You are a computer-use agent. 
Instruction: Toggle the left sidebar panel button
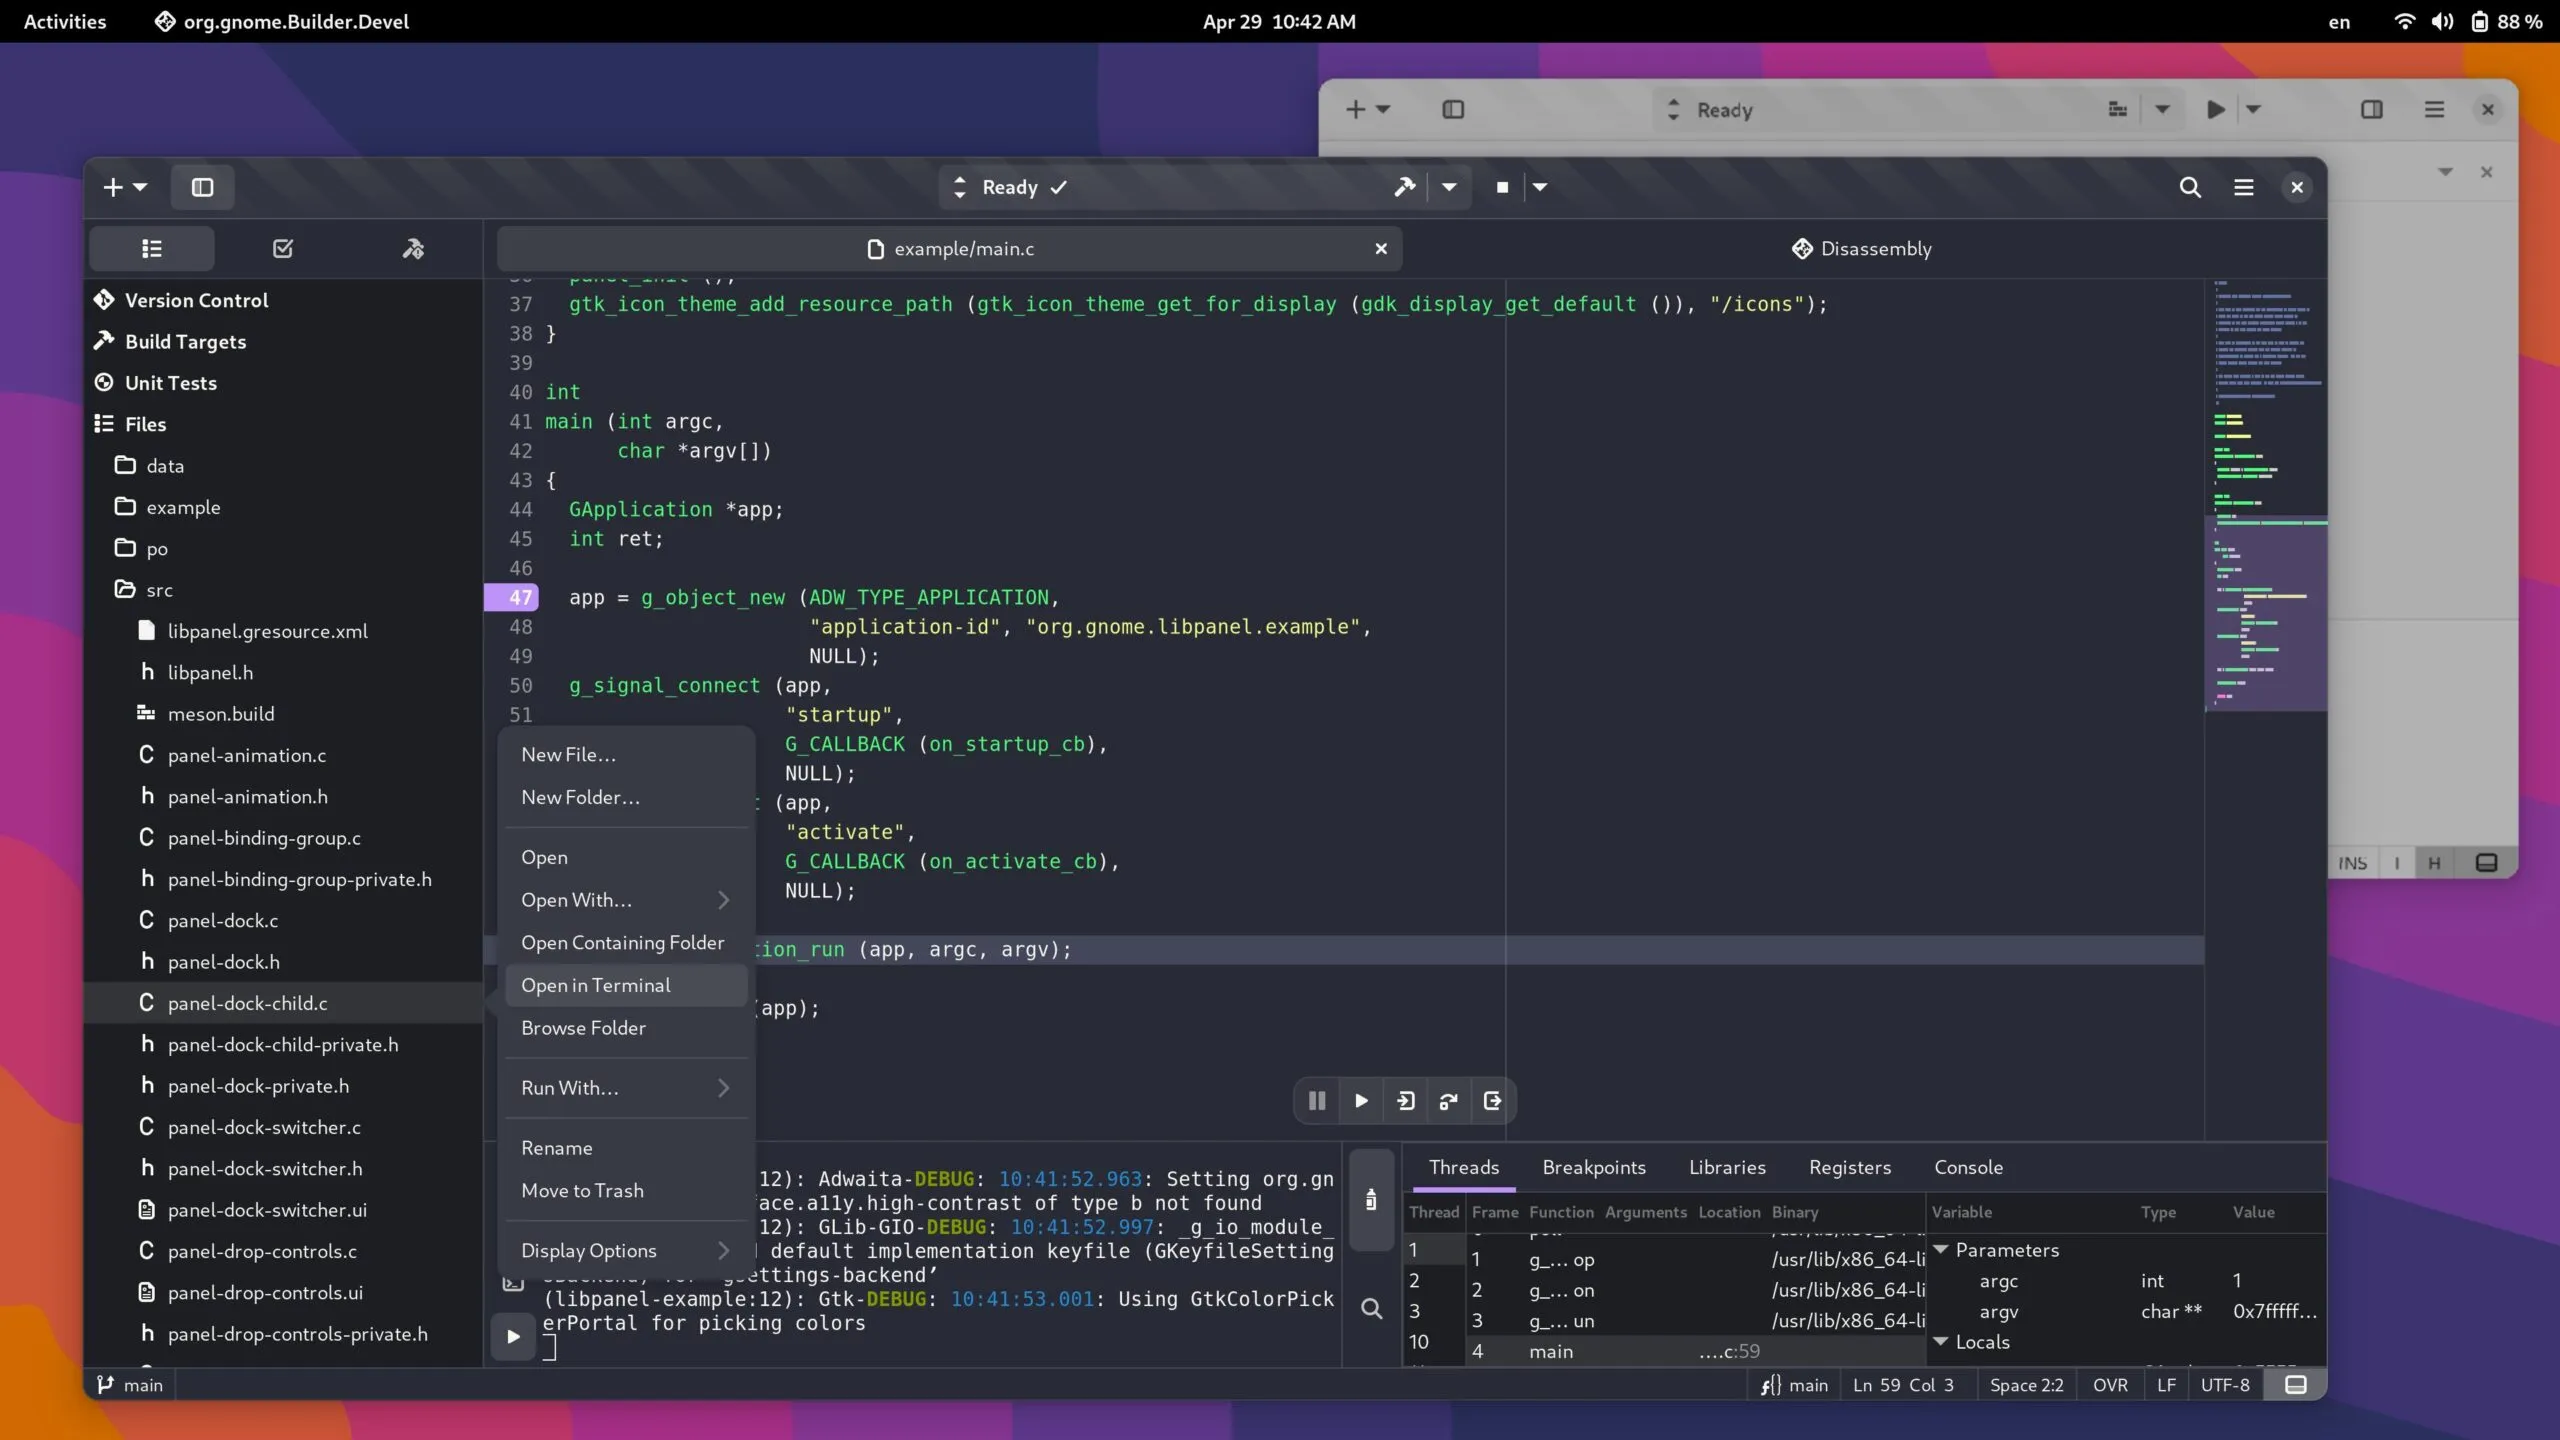tap(202, 187)
